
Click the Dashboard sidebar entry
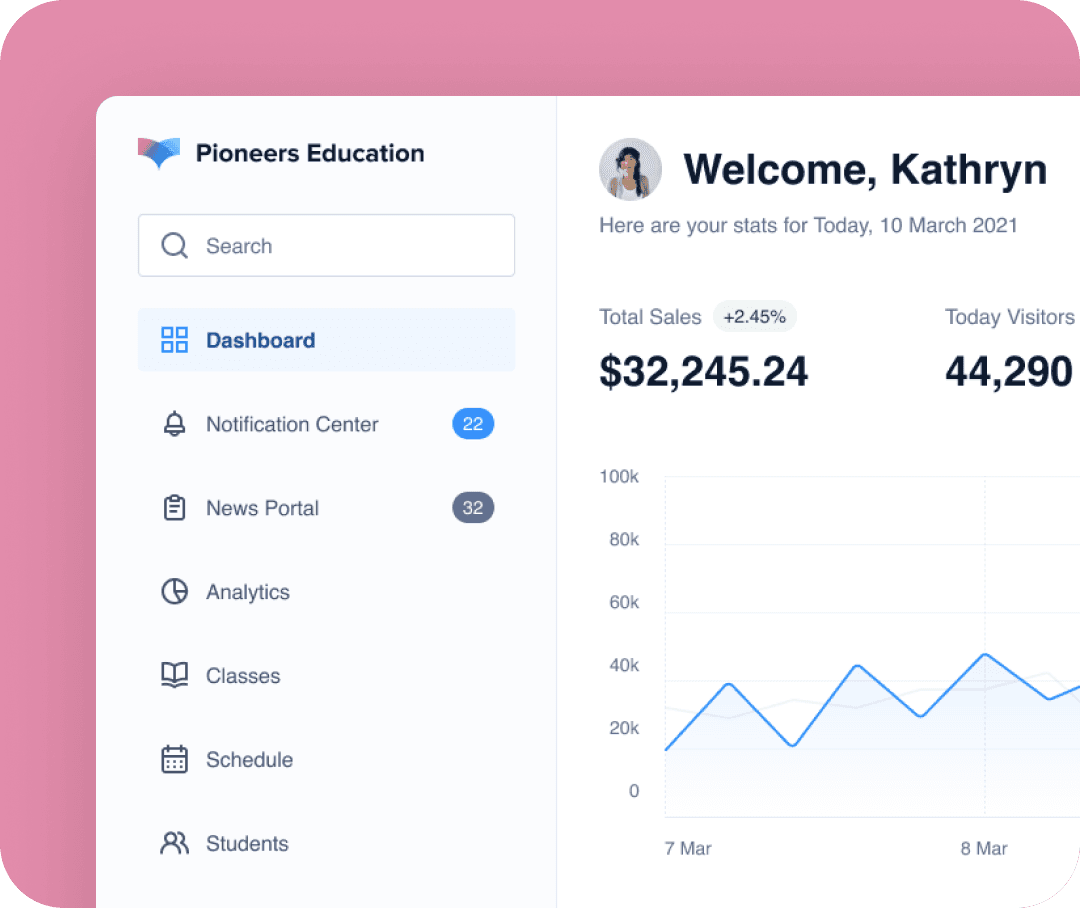click(x=260, y=340)
